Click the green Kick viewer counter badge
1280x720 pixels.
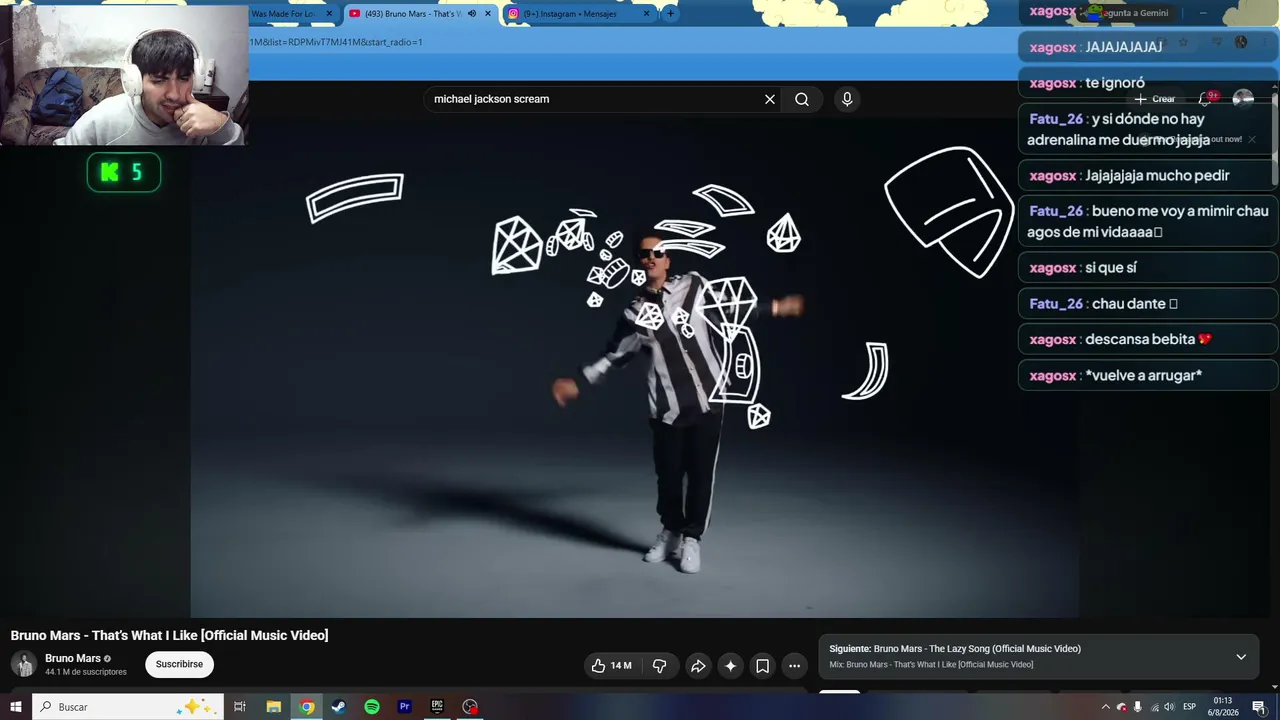click(x=124, y=173)
